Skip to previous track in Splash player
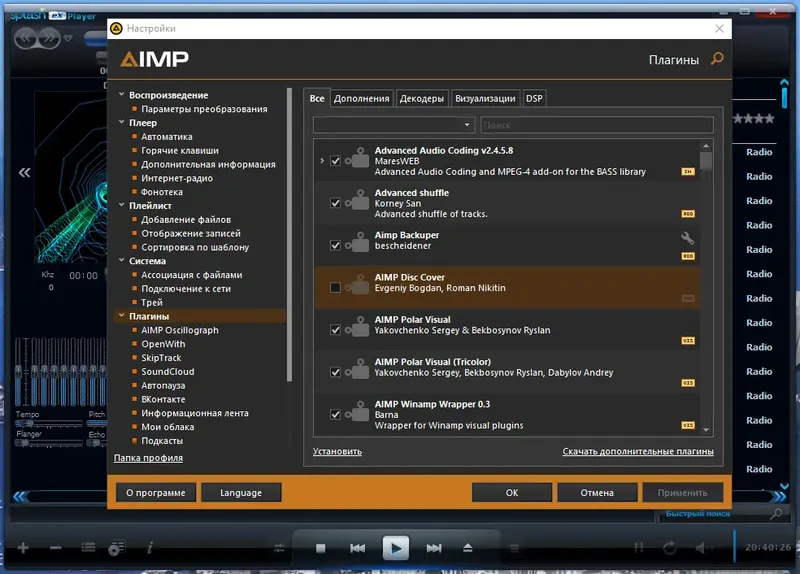The image size is (800, 574). (358, 548)
